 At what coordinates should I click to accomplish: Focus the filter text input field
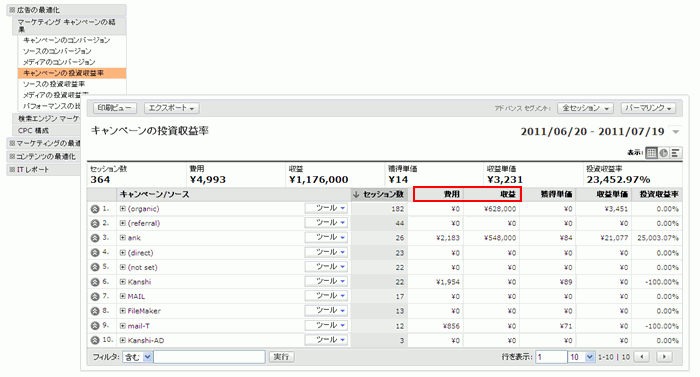209,357
